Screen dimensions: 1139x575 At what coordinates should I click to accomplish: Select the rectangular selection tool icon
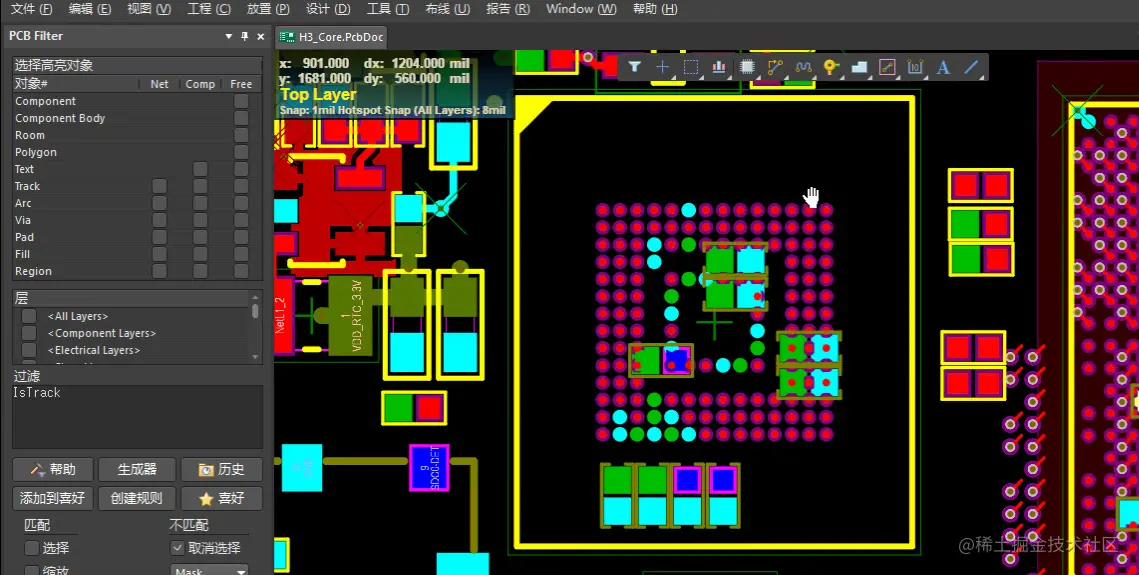pyautogui.click(x=691, y=67)
